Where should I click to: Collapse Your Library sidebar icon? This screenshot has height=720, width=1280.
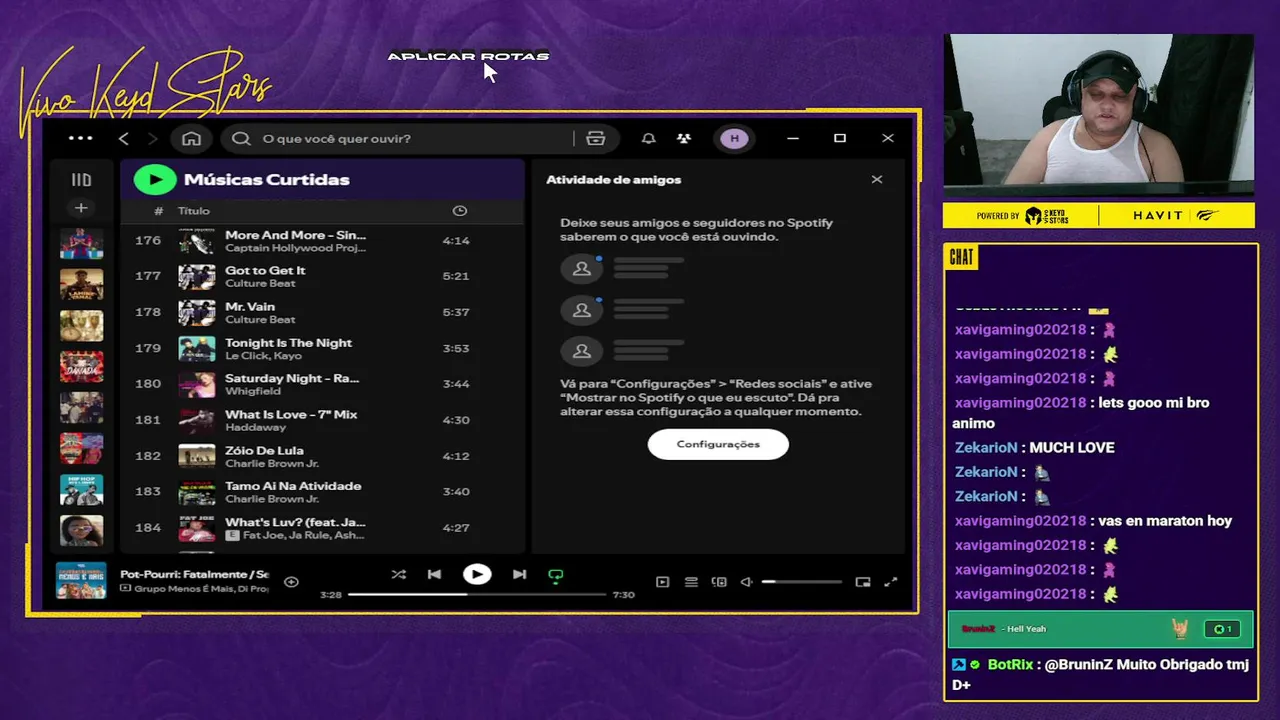point(81,180)
